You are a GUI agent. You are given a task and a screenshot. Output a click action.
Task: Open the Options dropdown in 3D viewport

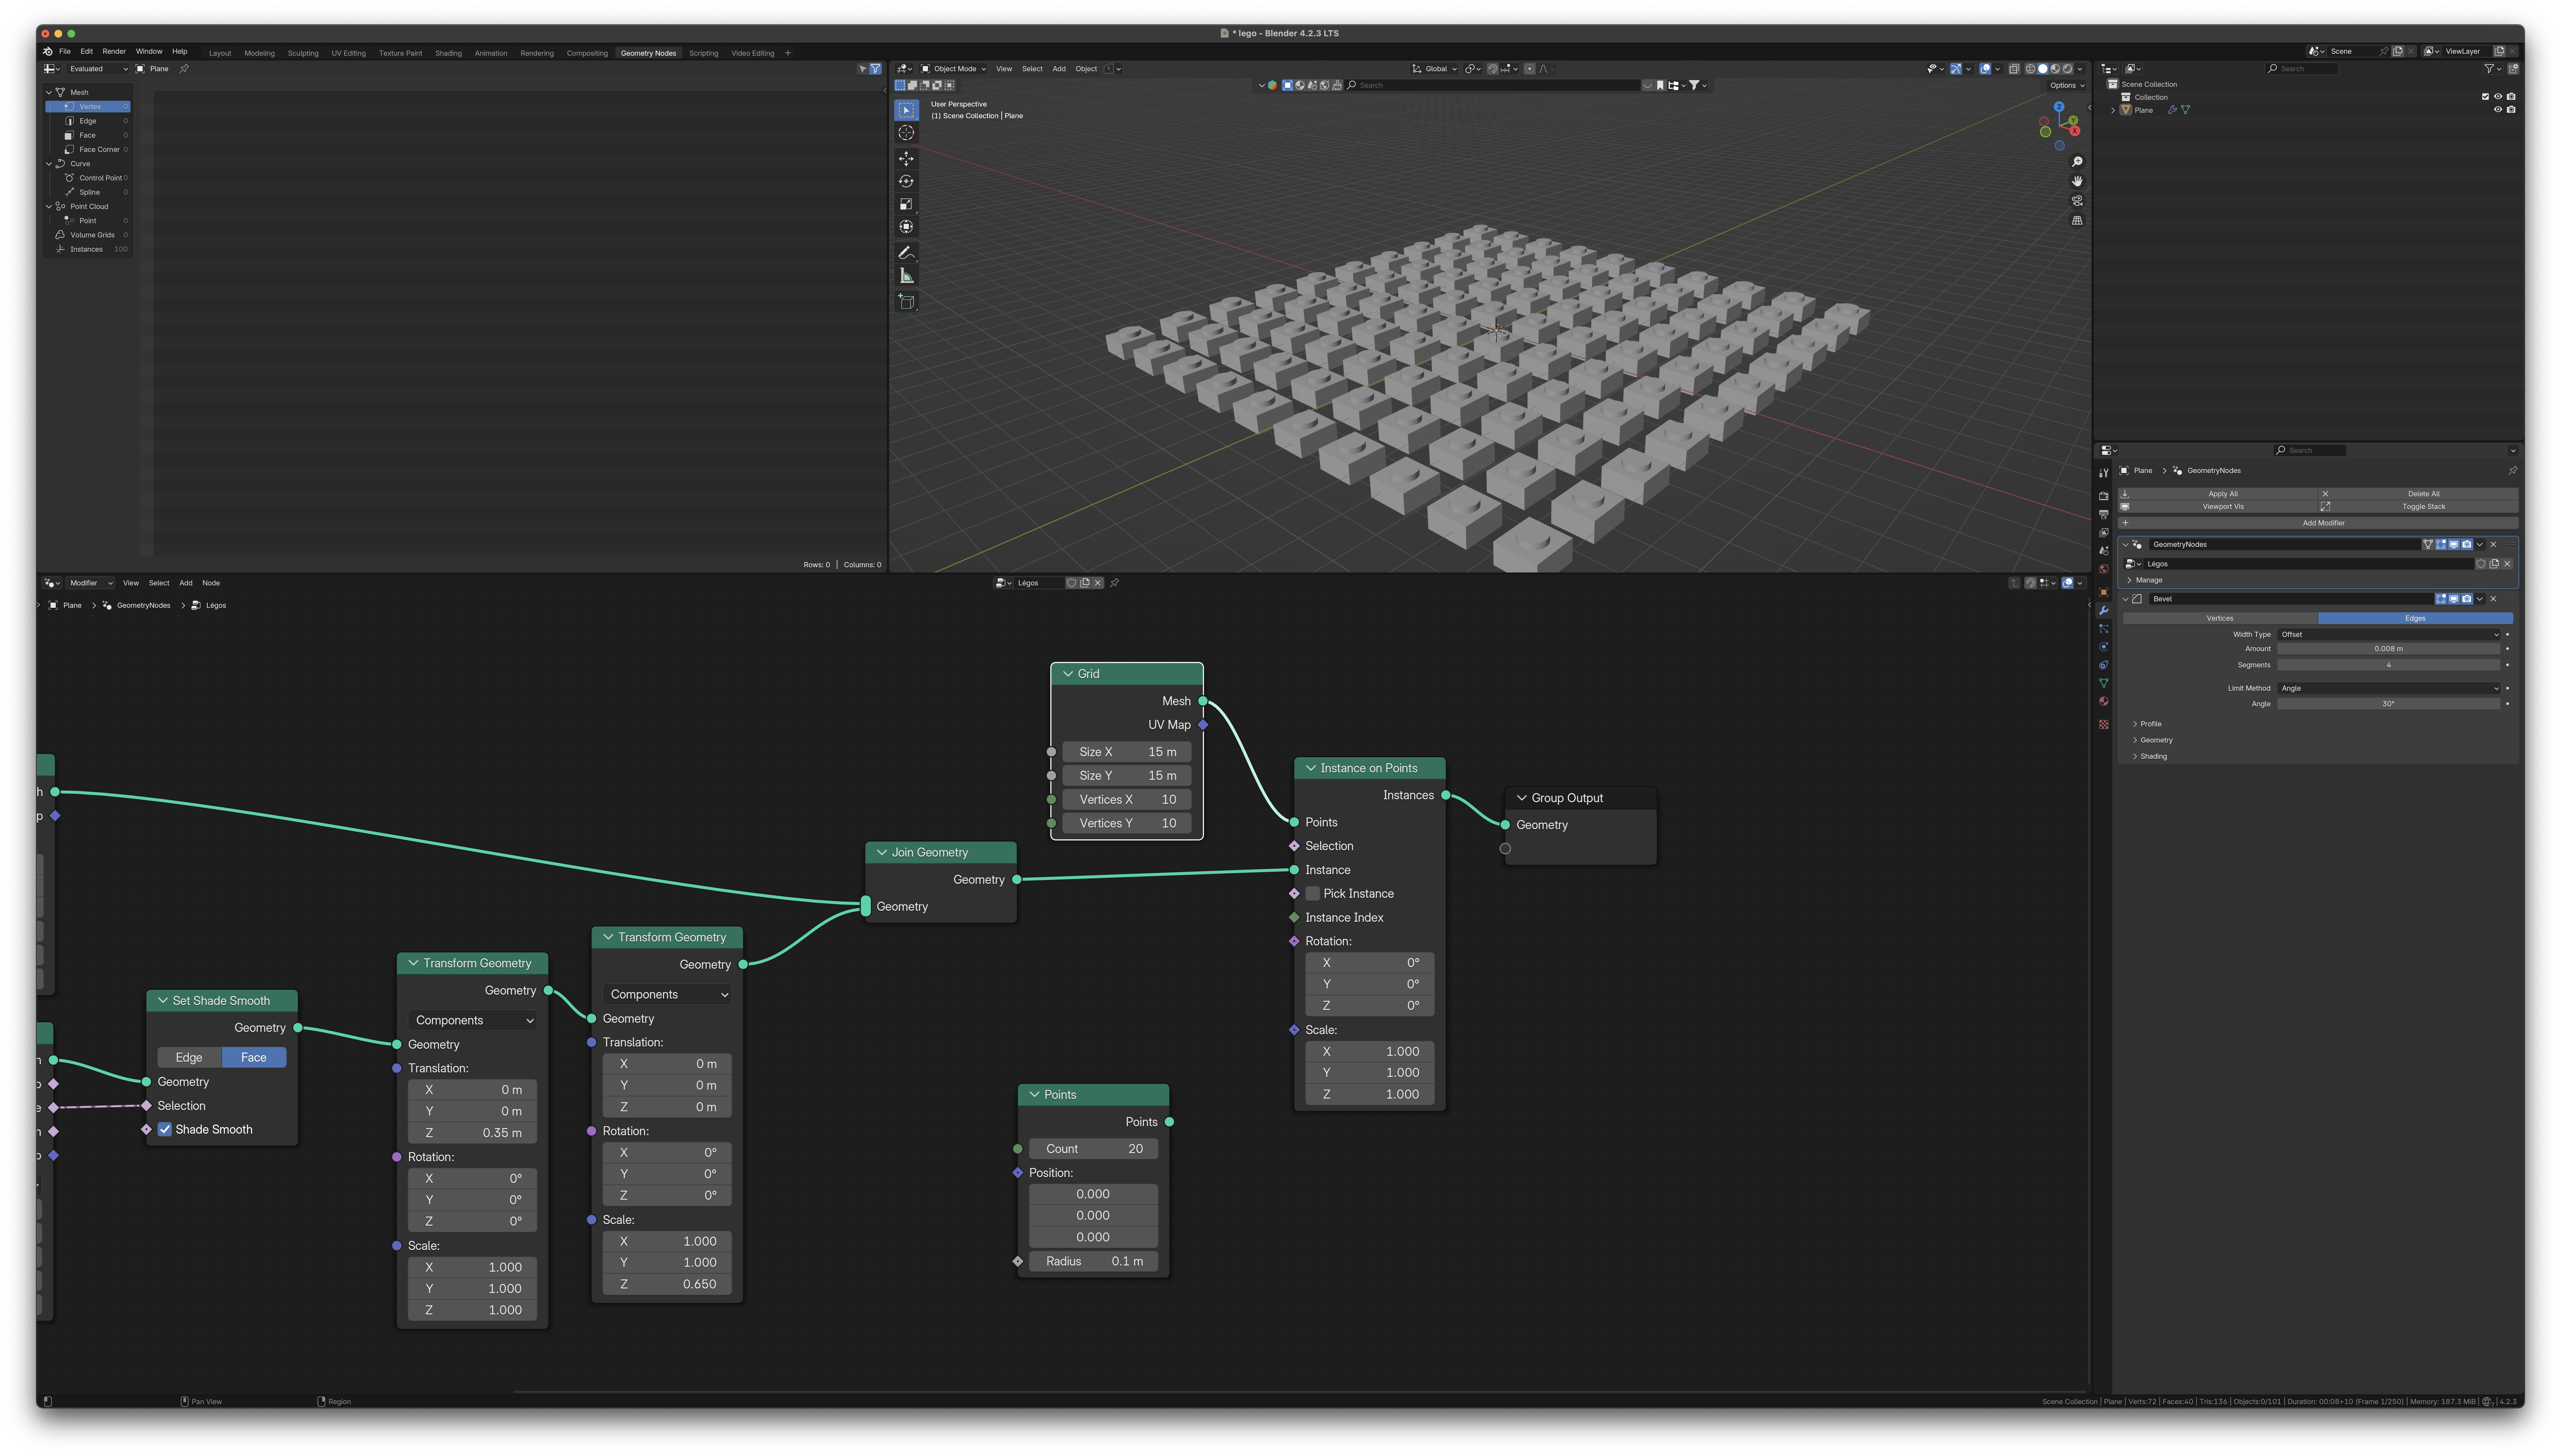[x=2067, y=85]
